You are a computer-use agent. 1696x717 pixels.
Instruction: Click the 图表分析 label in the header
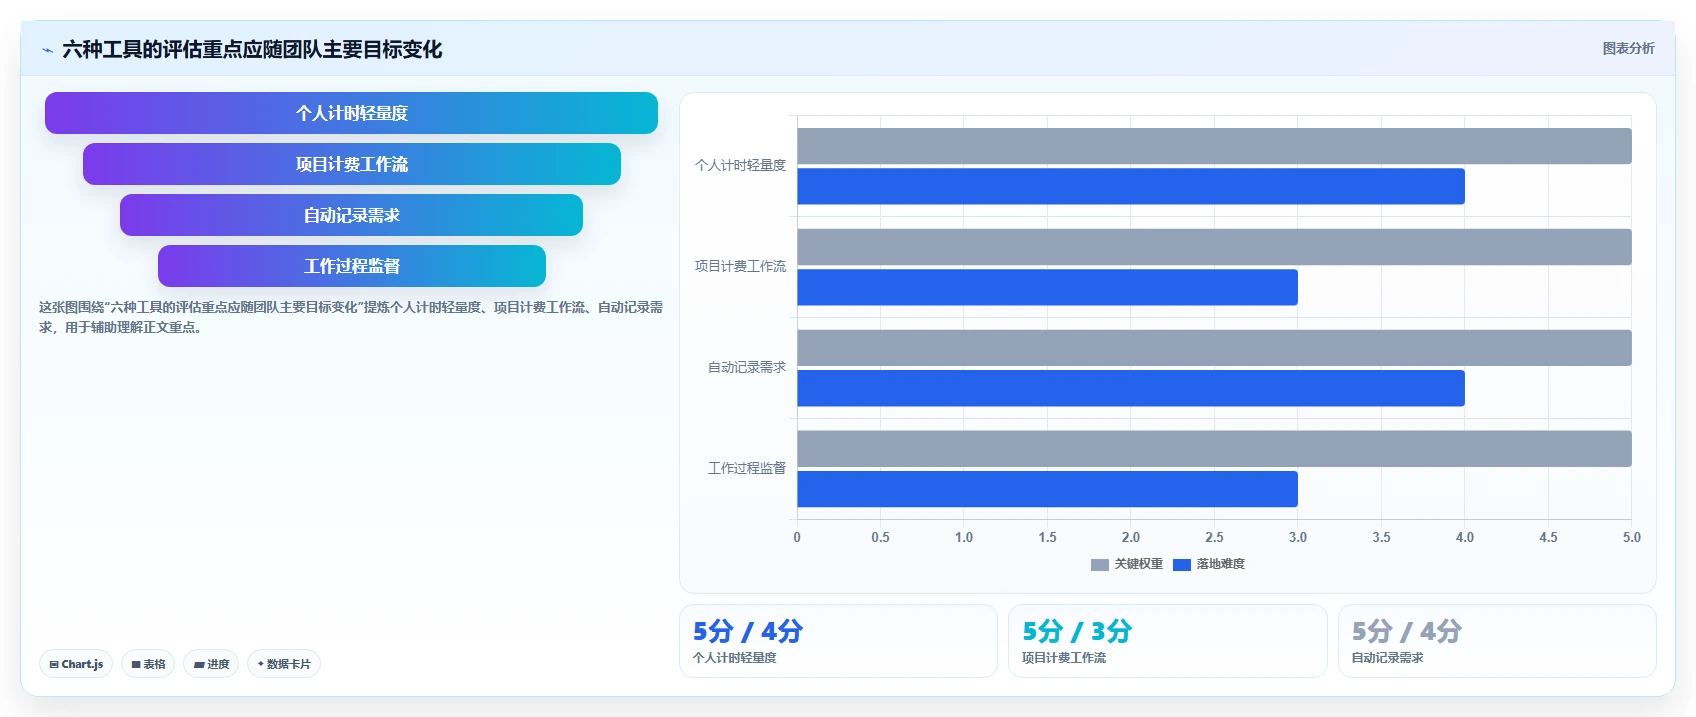(1628, 48)
